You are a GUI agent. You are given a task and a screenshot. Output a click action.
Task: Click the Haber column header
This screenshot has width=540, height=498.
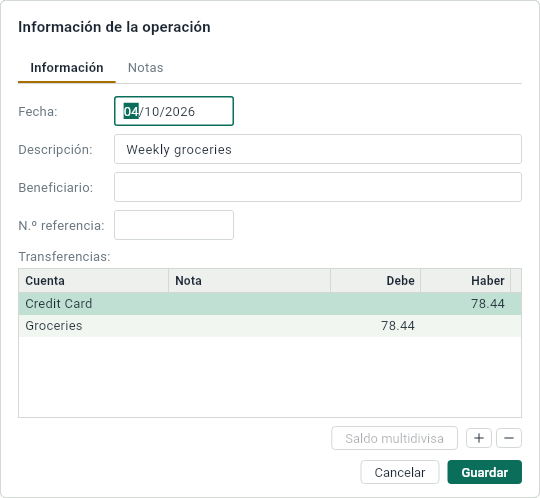[x=465, y=281]
